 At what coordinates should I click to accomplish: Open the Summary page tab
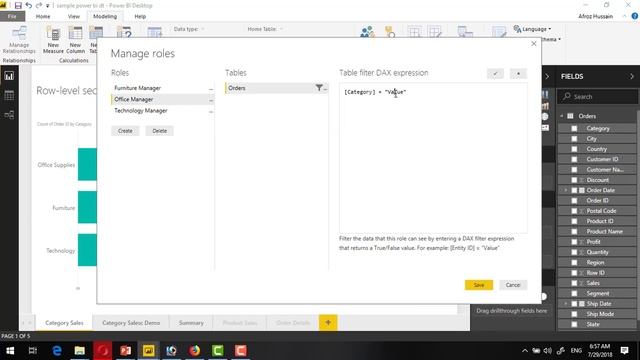point(191,322)
